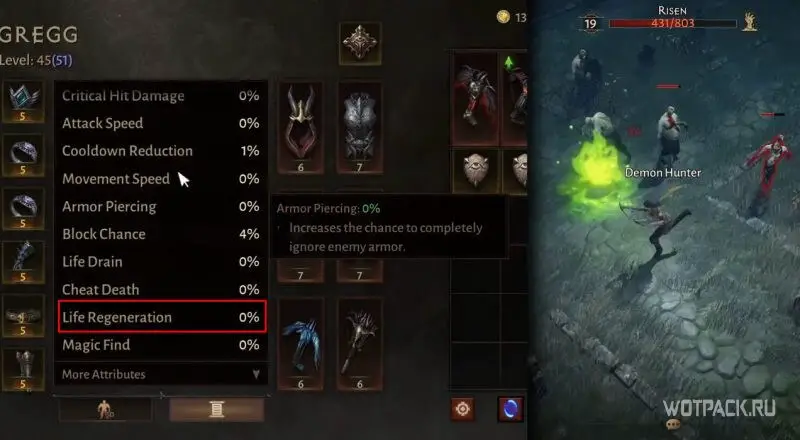Choose the winged armor inventory item
The width and height of the screenshot is (800, 440).
tap(475, 98)
